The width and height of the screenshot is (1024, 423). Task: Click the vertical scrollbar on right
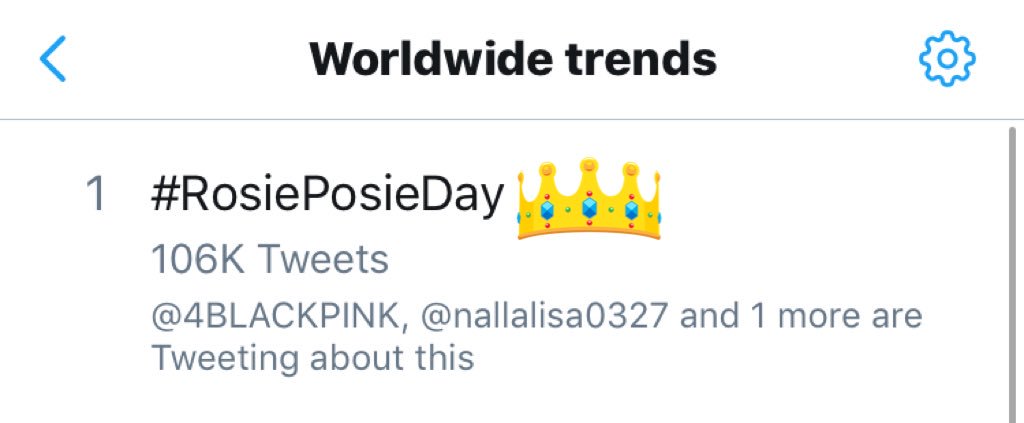(1010, 270)
